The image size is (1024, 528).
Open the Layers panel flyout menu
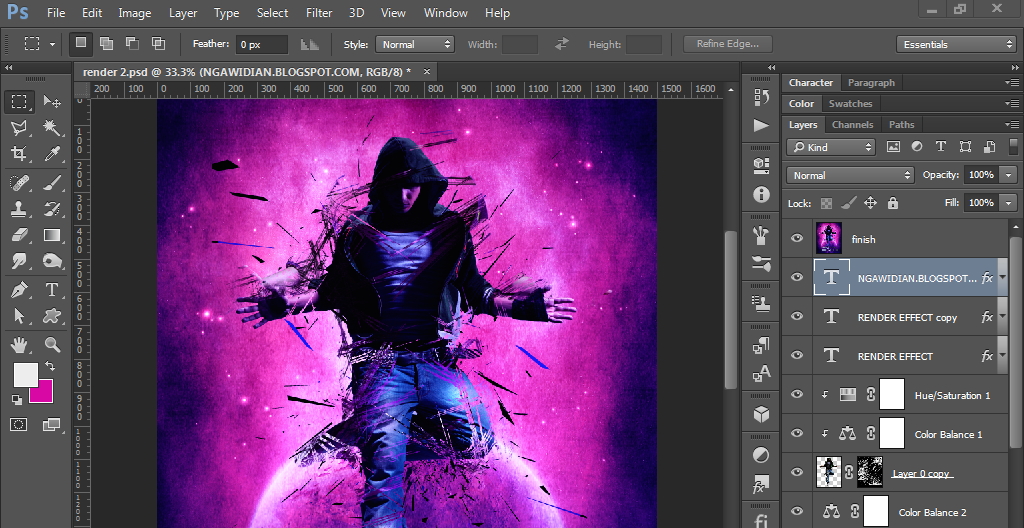1010,125
